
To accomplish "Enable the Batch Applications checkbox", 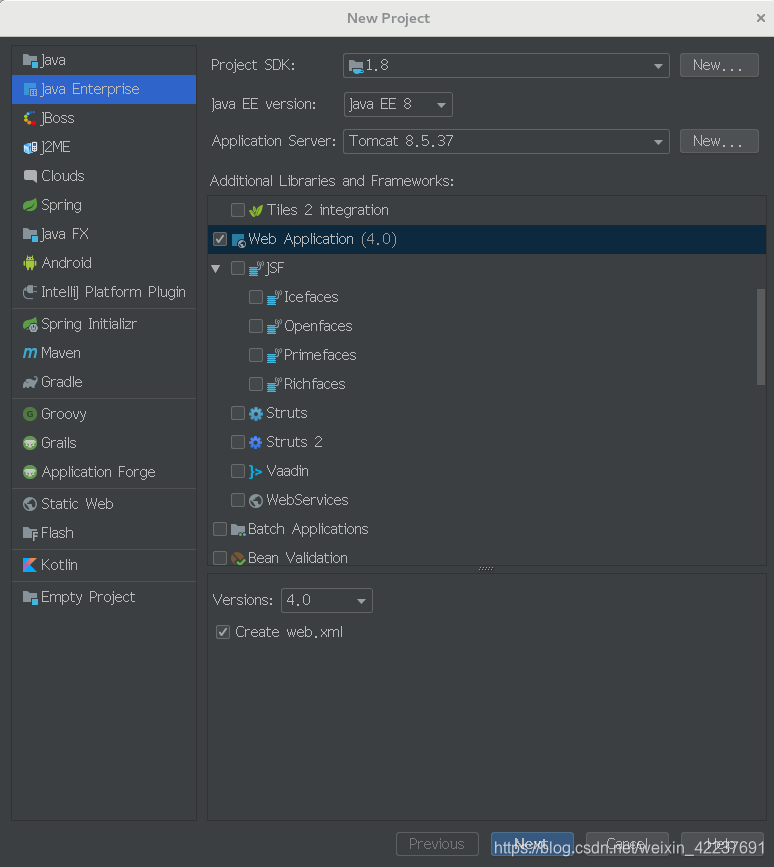I will [220, 529].
